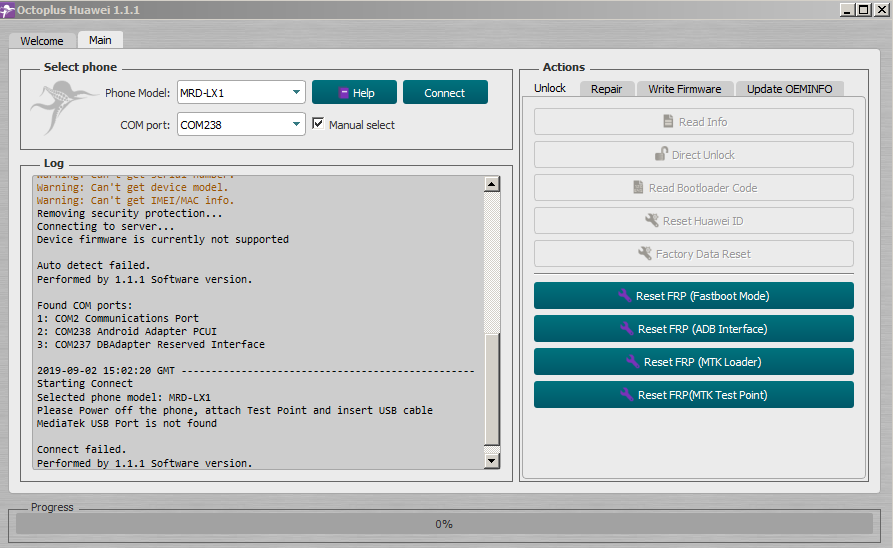Screen dimensions: 893x548
Task: Click log line about attaching Test Point
Action: pos(235,410)
